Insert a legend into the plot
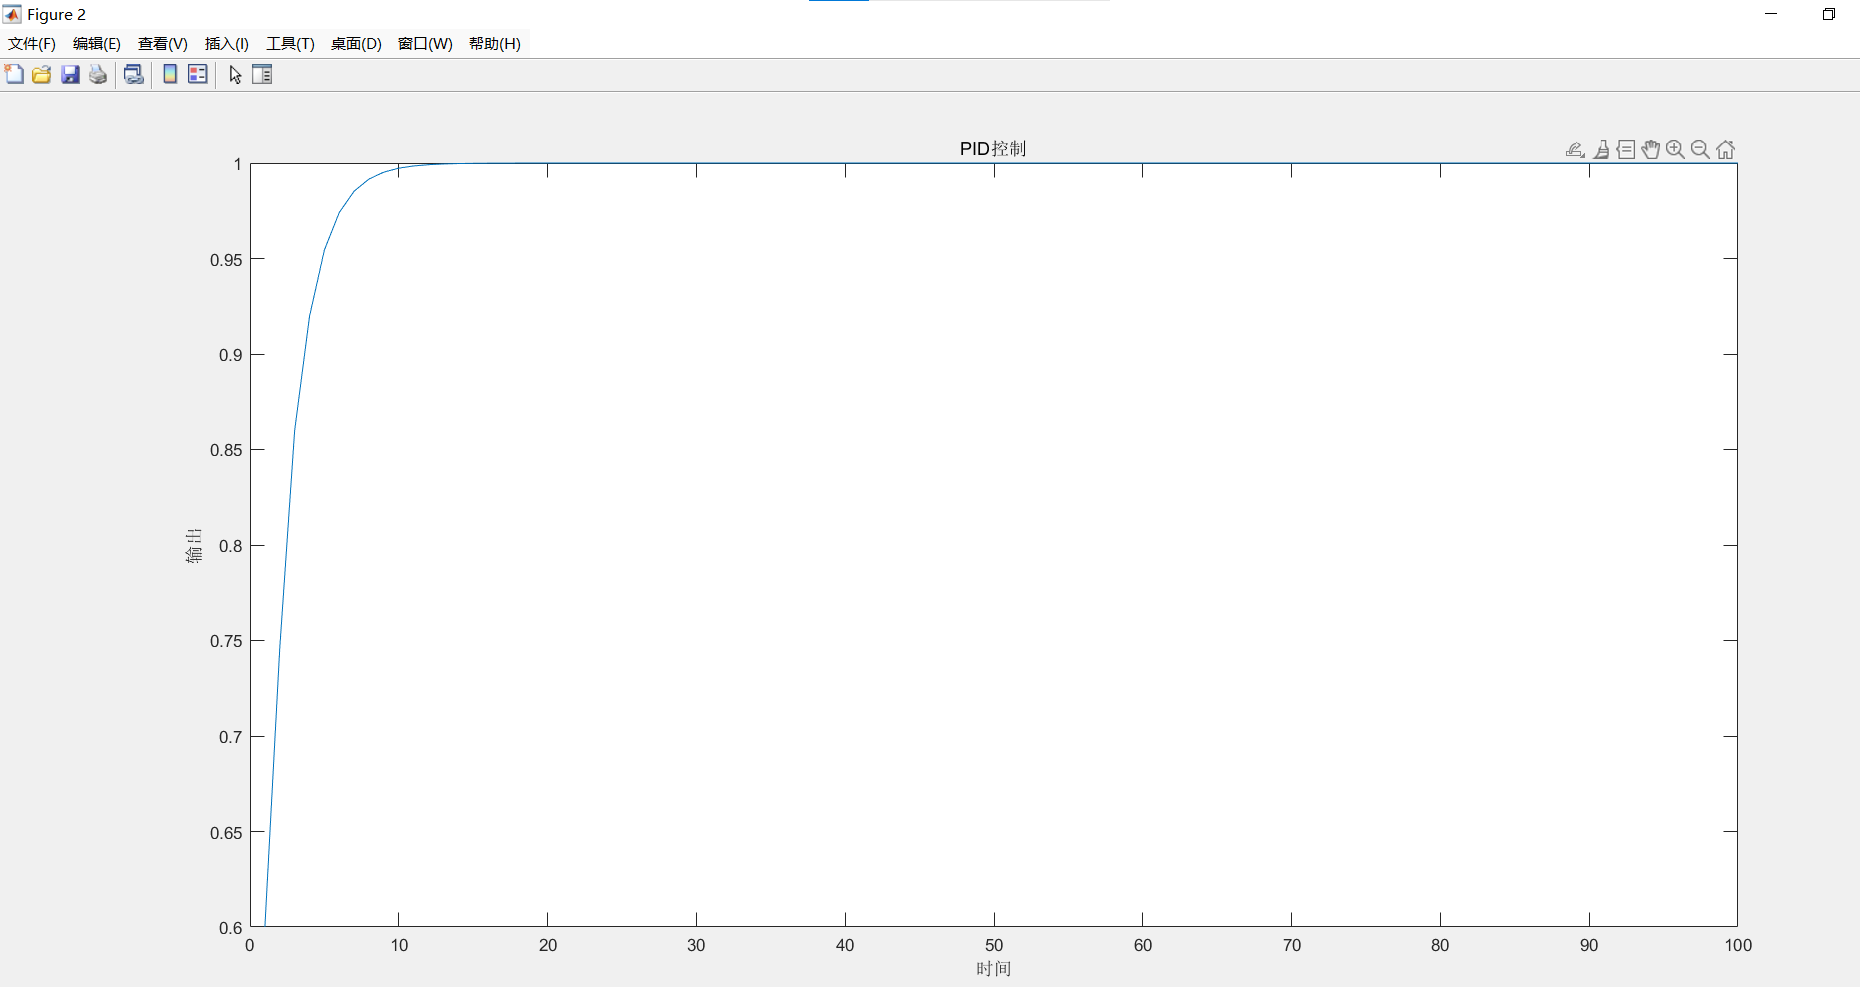This screenshot has width=1860, height=987. click(x=197, y=74)
